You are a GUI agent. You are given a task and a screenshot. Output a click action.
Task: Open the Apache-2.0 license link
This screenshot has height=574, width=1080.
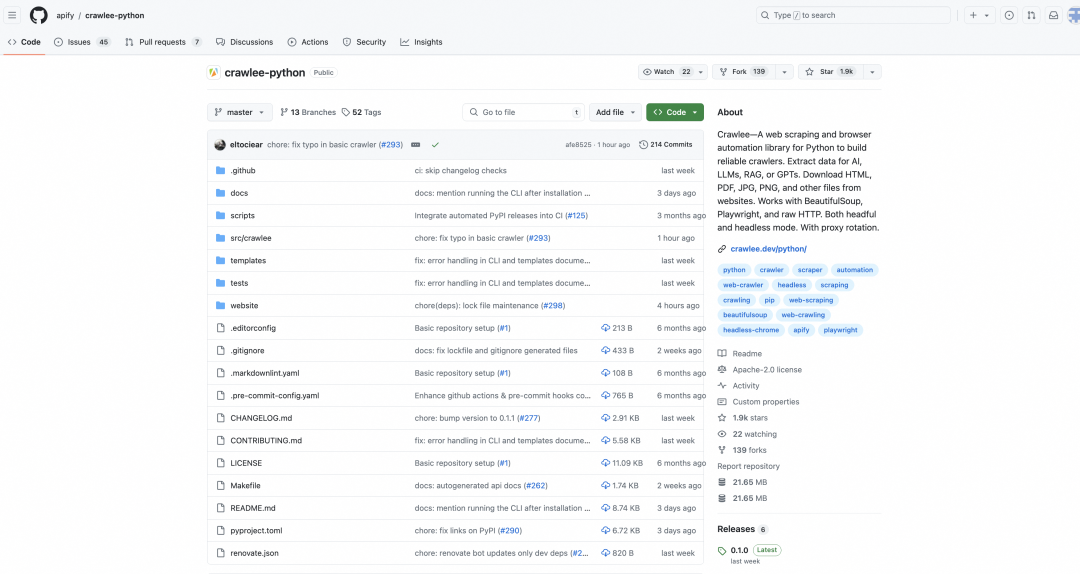[767, 370]
